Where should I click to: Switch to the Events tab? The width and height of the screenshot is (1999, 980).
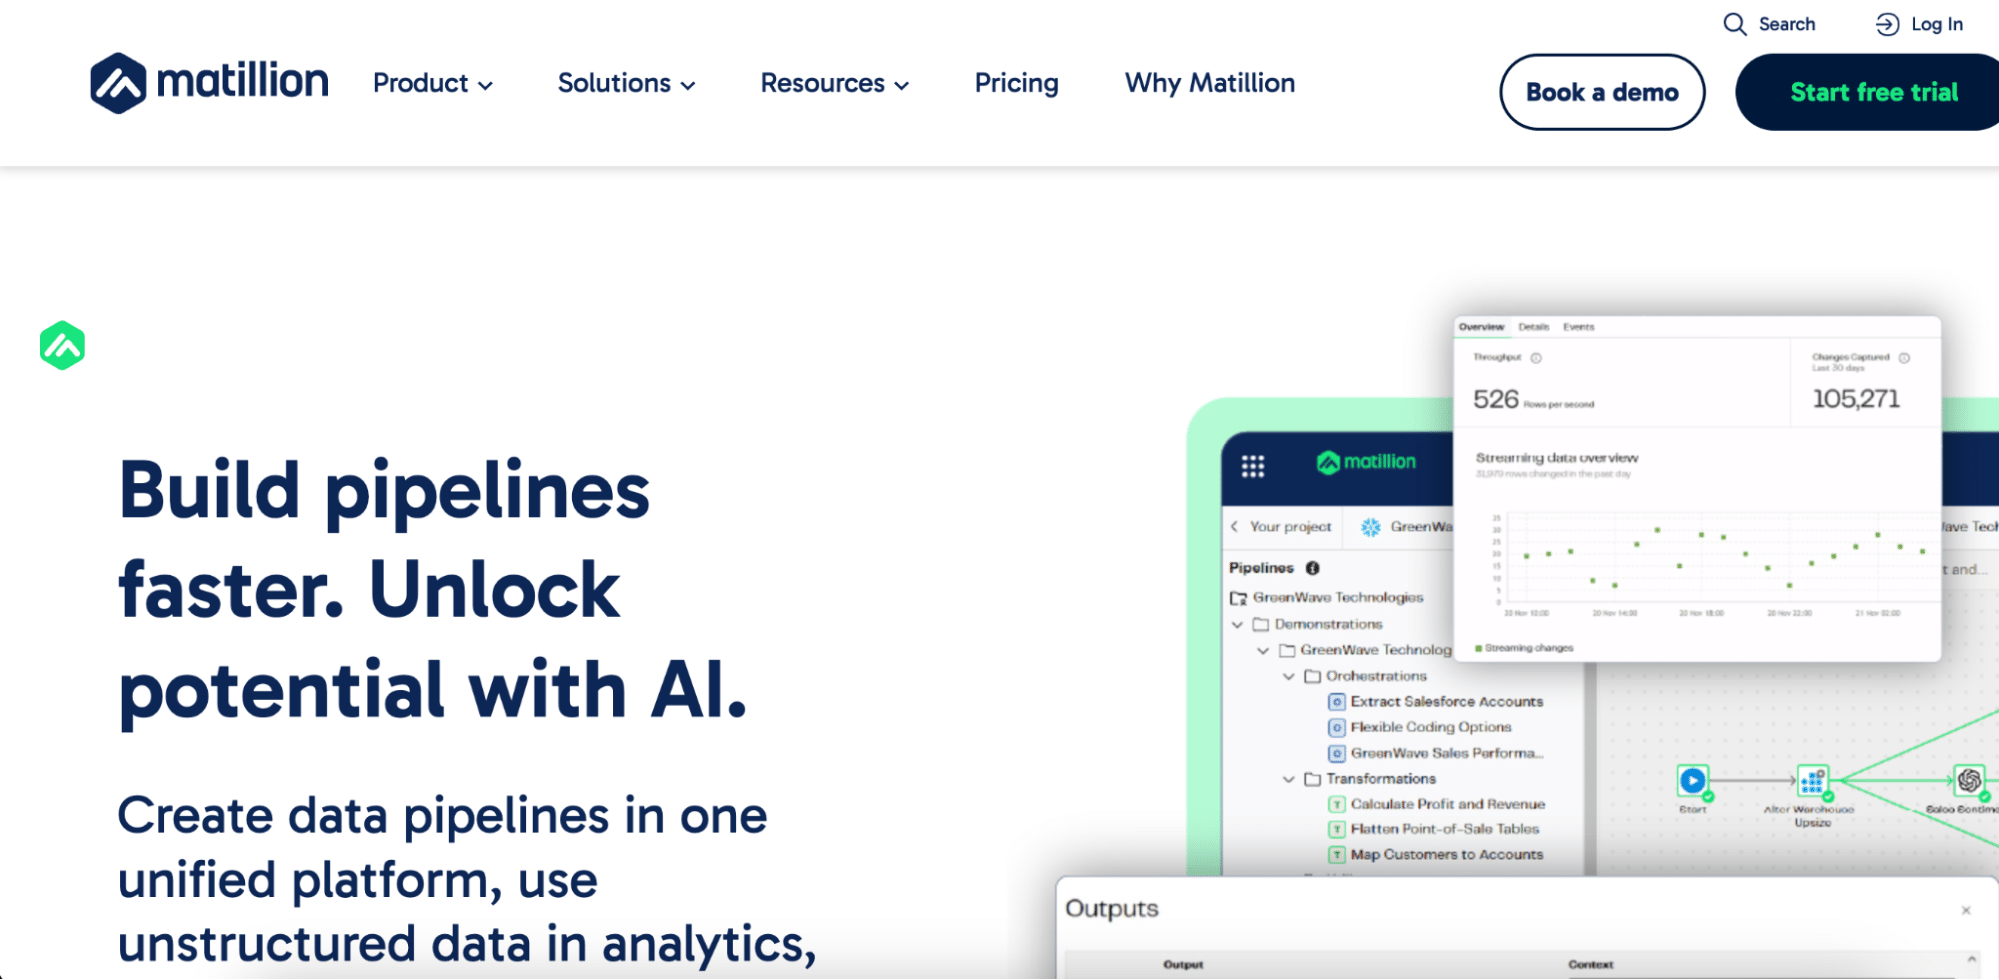tap(1578, 327)
